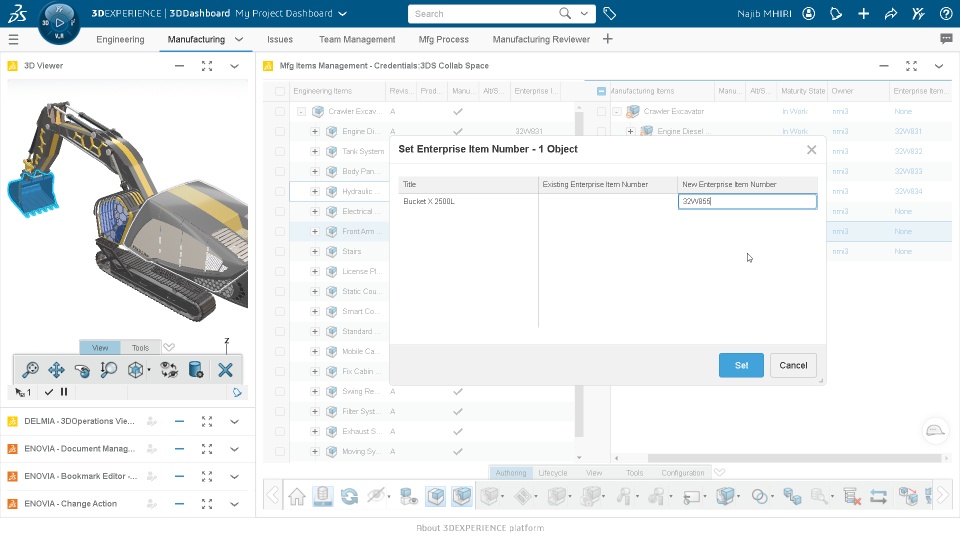Screen dimensions: 960x540
Task: Select the pan arrows tool in 3D Viewer
Action: pyautogui.click(x=56, y=370)
